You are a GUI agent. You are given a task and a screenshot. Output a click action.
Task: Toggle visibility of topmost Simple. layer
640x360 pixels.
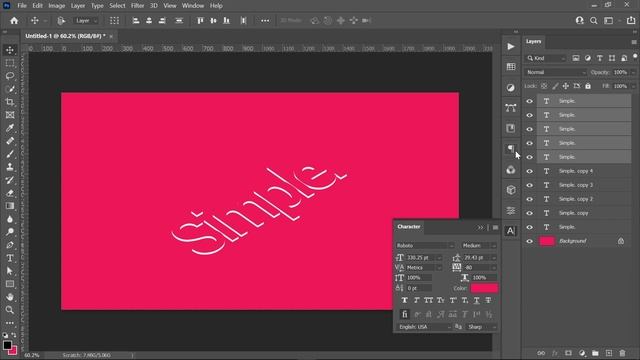click(x=529, y=101)
